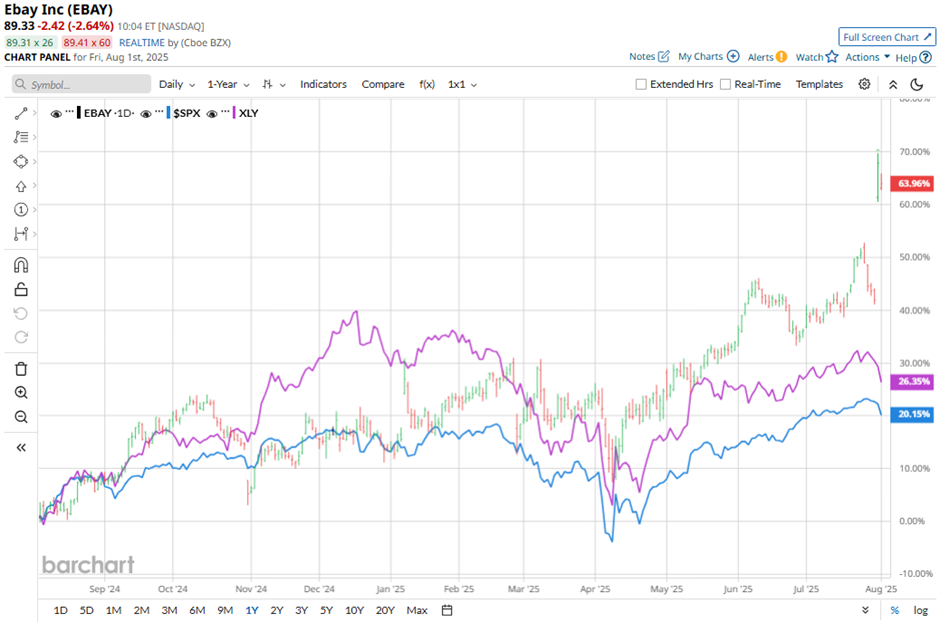The height and width of the screenshot is (623, 940).
Task: Click the purple XLY color swatch
Action: click(234, 113)
